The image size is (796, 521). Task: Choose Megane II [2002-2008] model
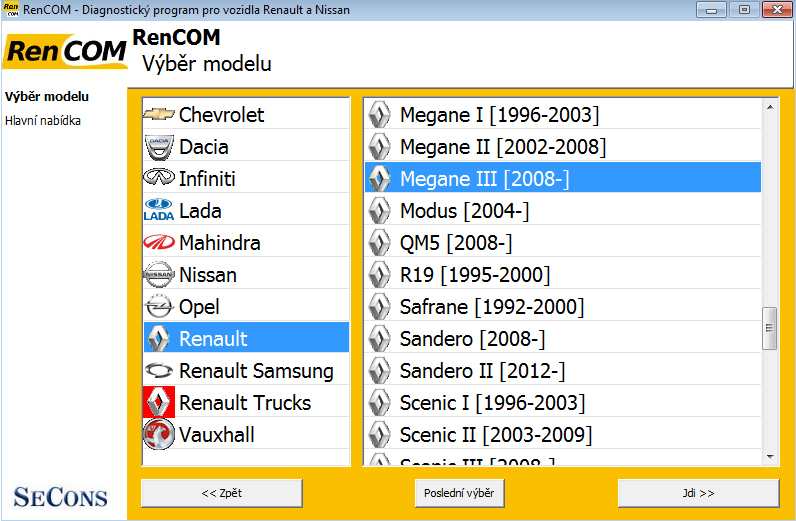502,147
